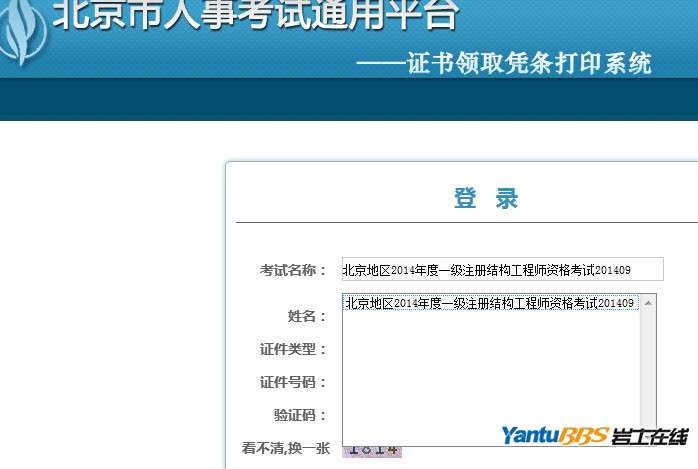Click the captcha verification code image
The height and width of the screenshot is (469, 698).
372,451
